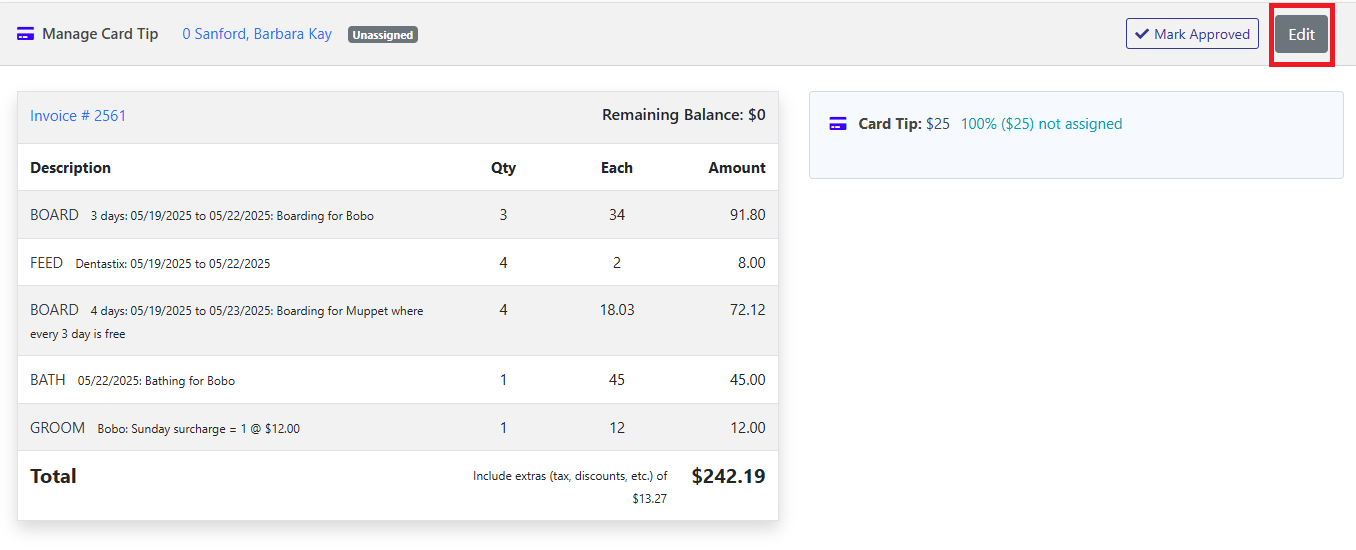Click the Description column header
Screen dimensions: 1356x550
(70, 168)
